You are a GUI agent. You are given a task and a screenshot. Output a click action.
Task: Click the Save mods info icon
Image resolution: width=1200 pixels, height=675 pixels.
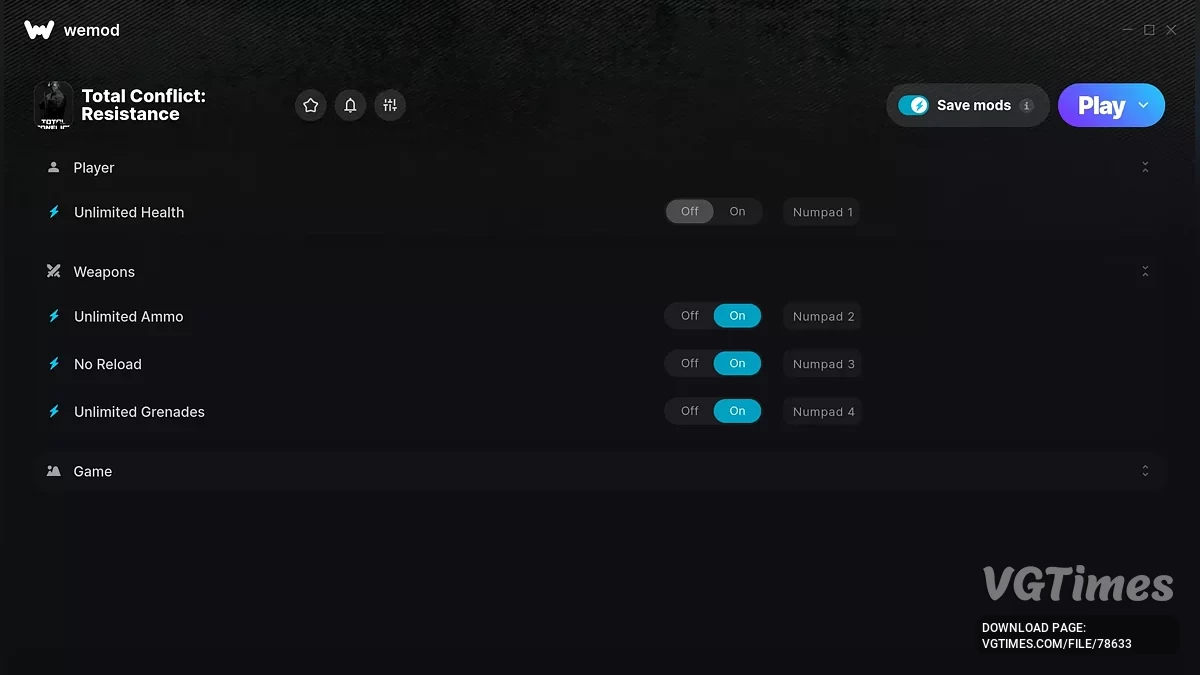(1026, 105)
